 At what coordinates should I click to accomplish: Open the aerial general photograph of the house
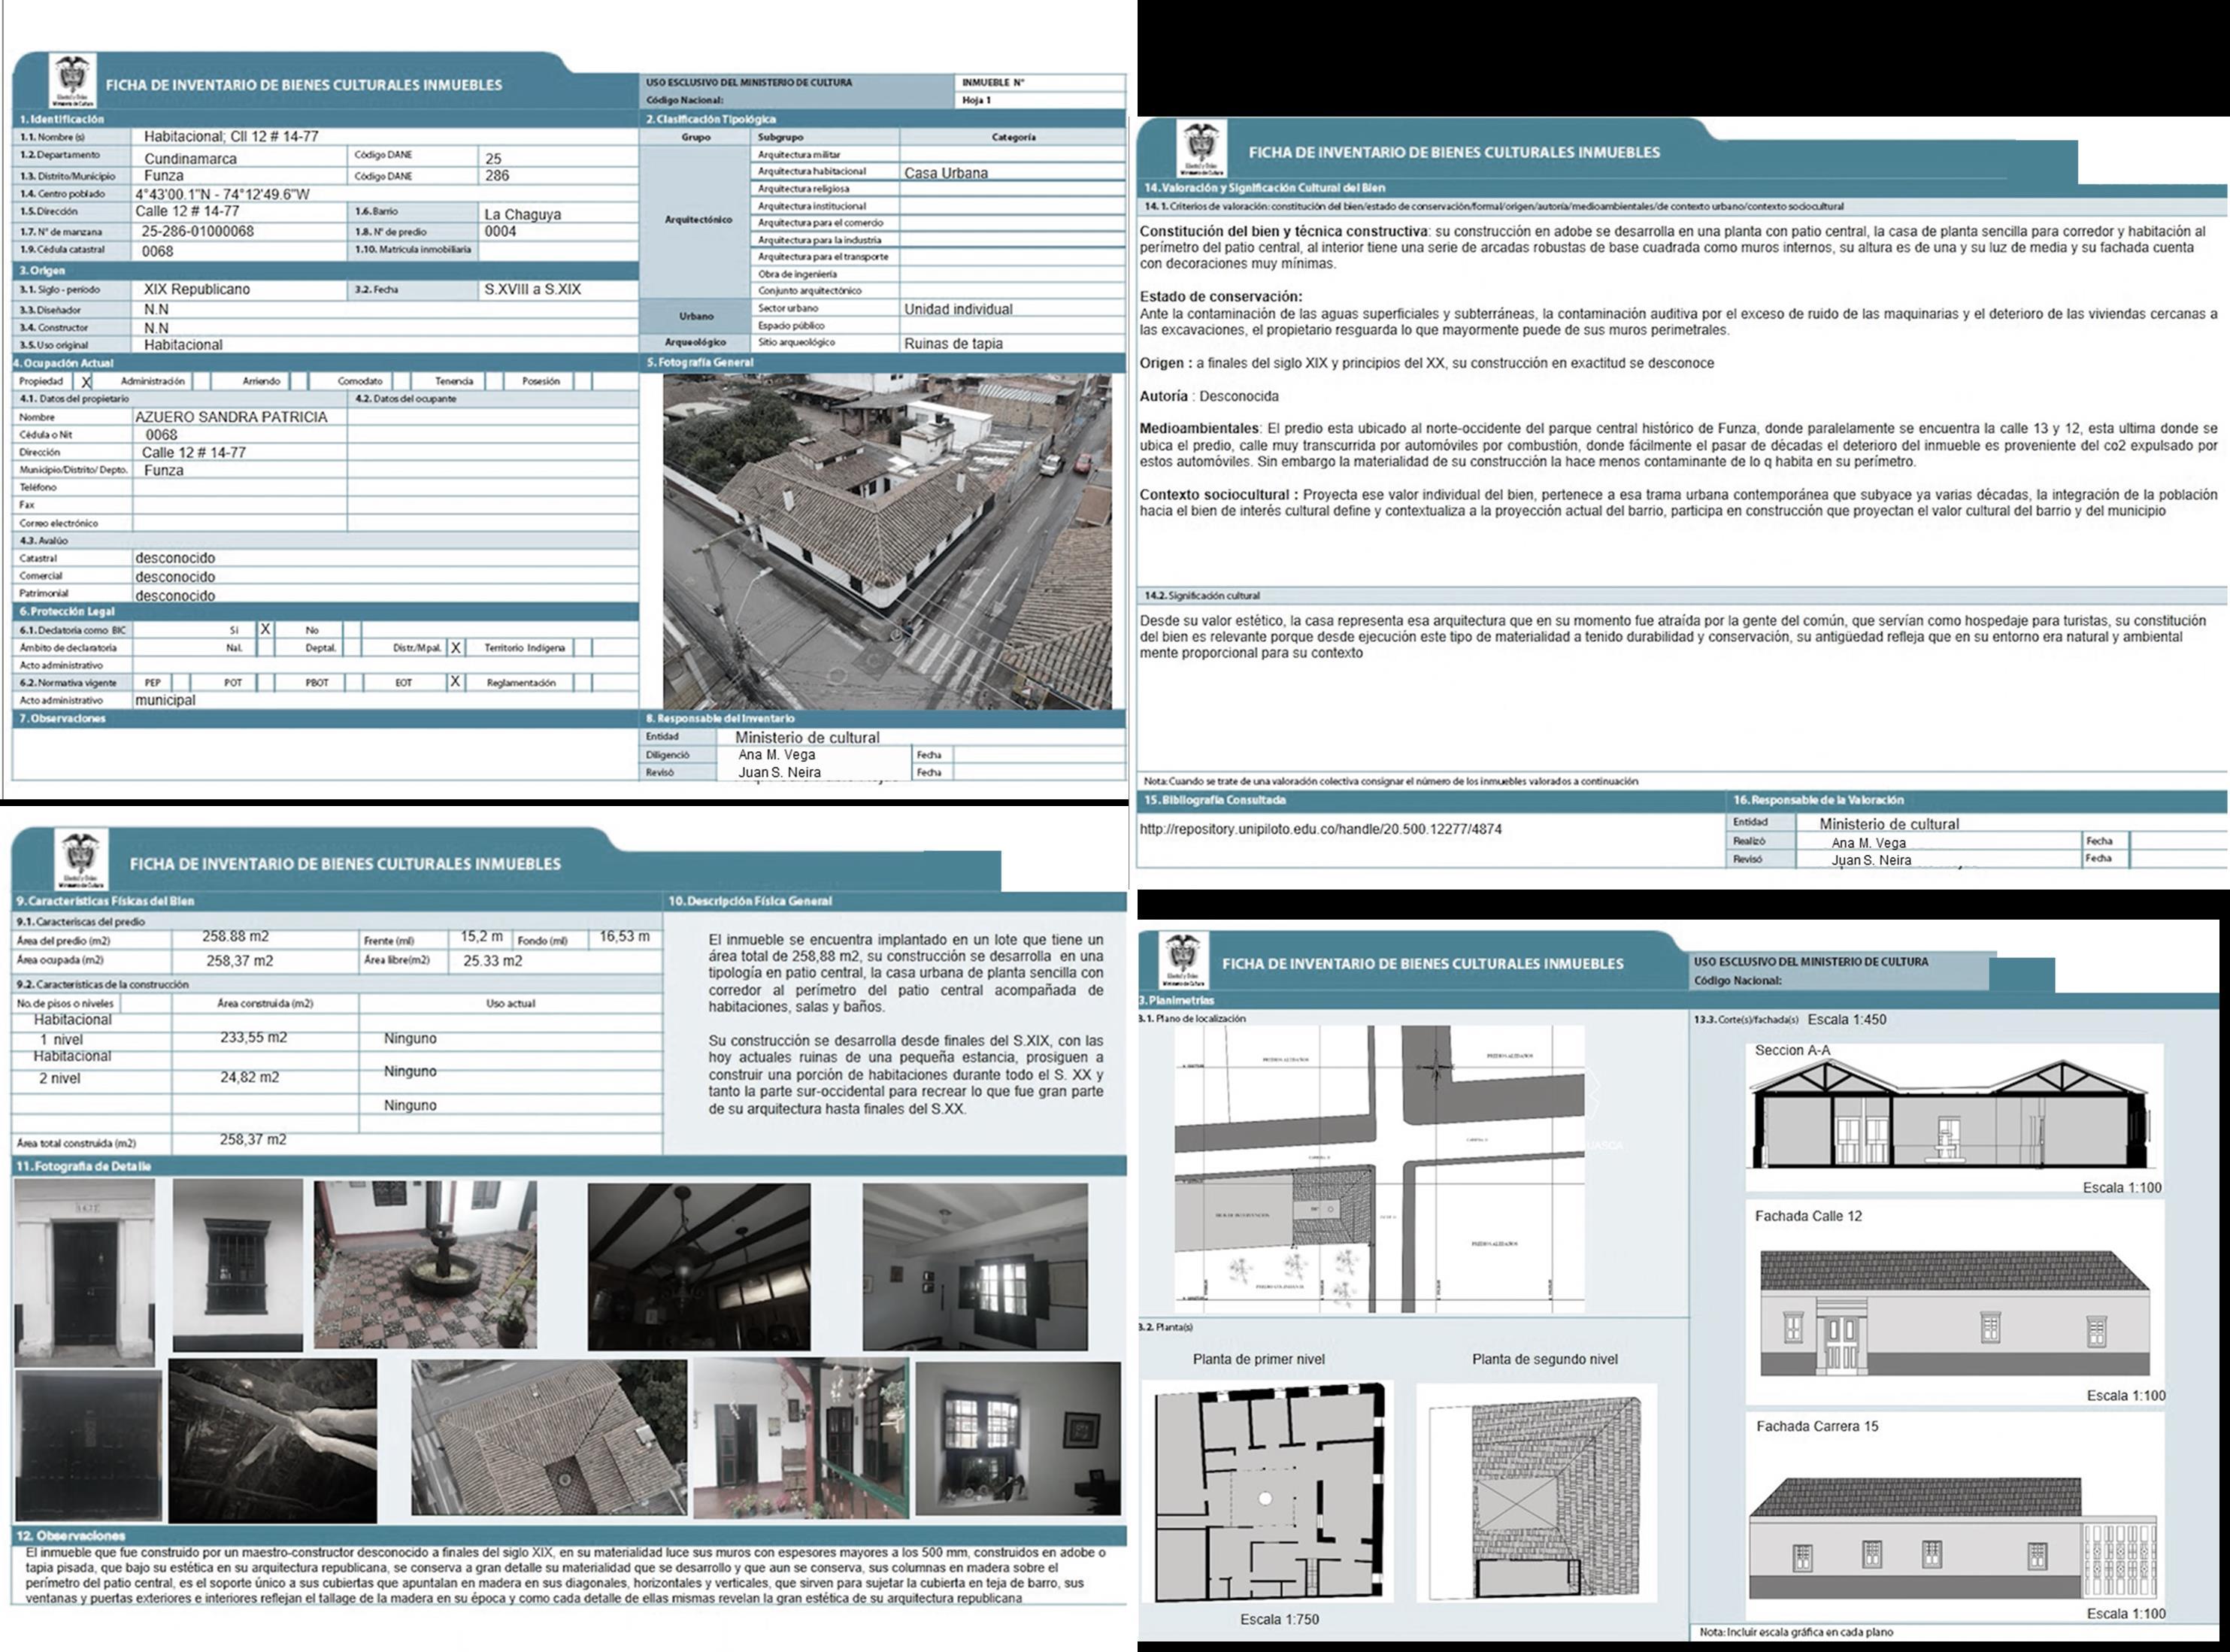click(x=886, y=541)
